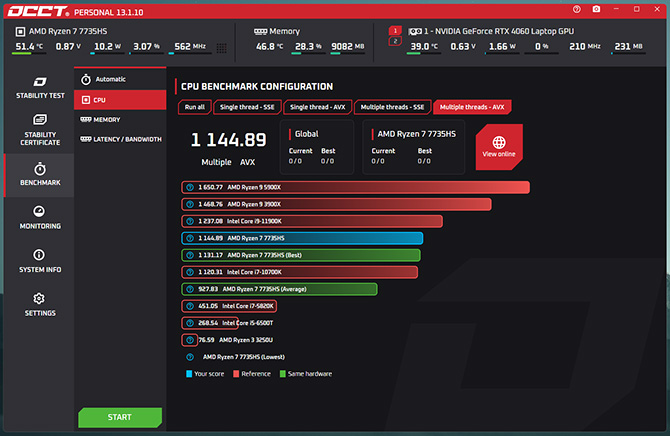Click the AMD Ryzen 7 7735HS ranking card
The width and height of the screenshot is (670, 436).
(414, 147)
